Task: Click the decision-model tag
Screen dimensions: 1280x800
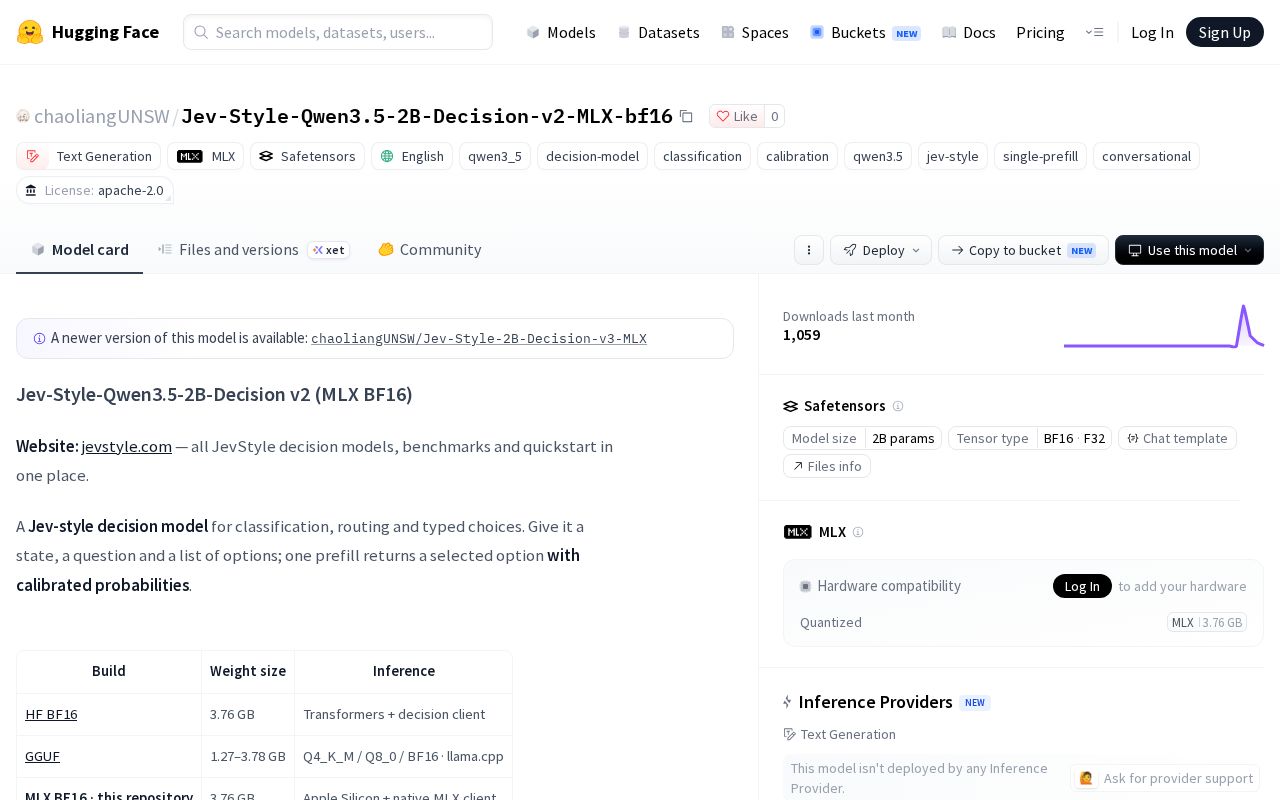Action: click(592, 156)
